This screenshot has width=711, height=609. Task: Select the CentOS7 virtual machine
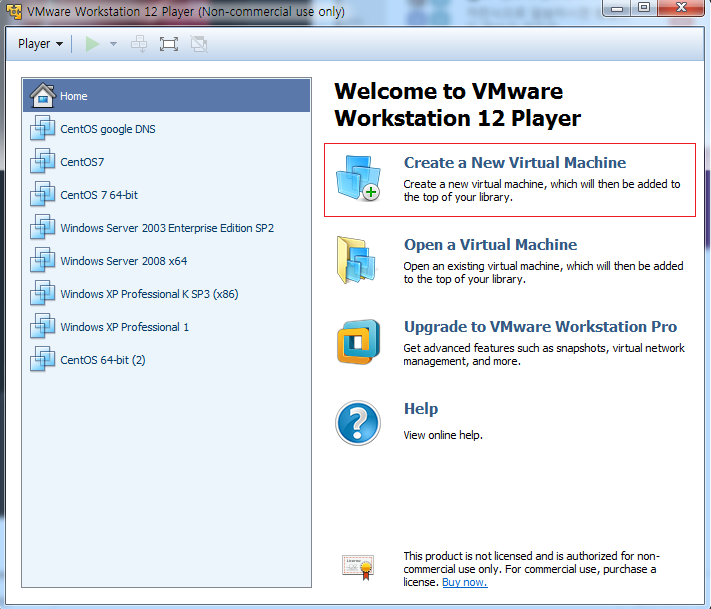tap(166, 162)
